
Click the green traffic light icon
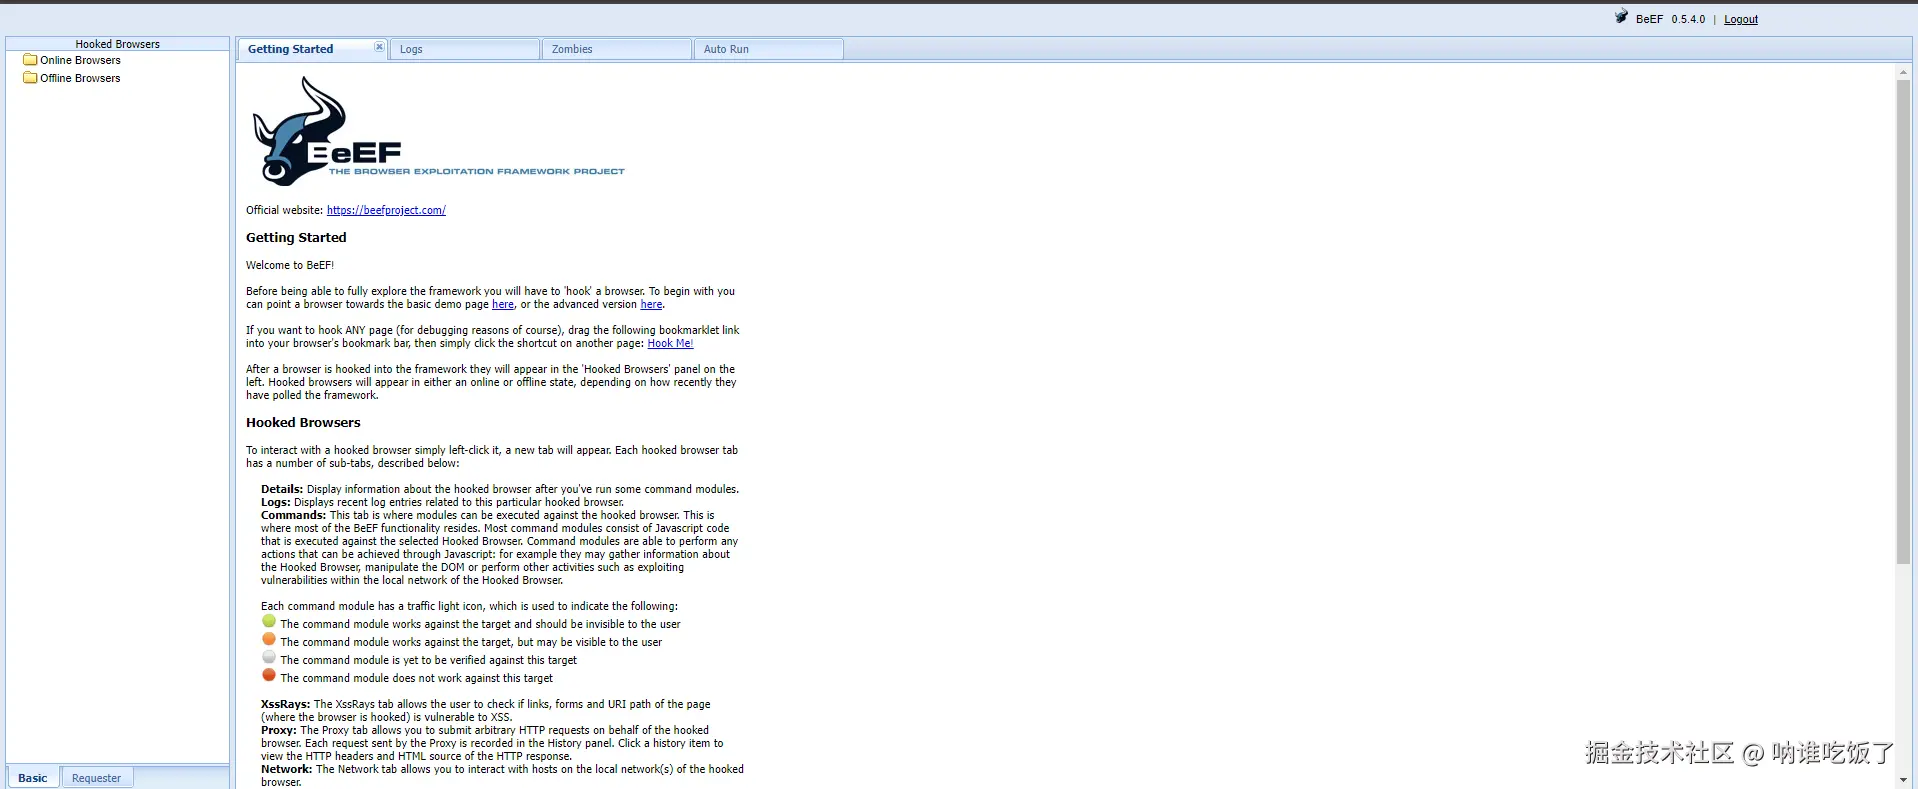[x=268, y=621]
